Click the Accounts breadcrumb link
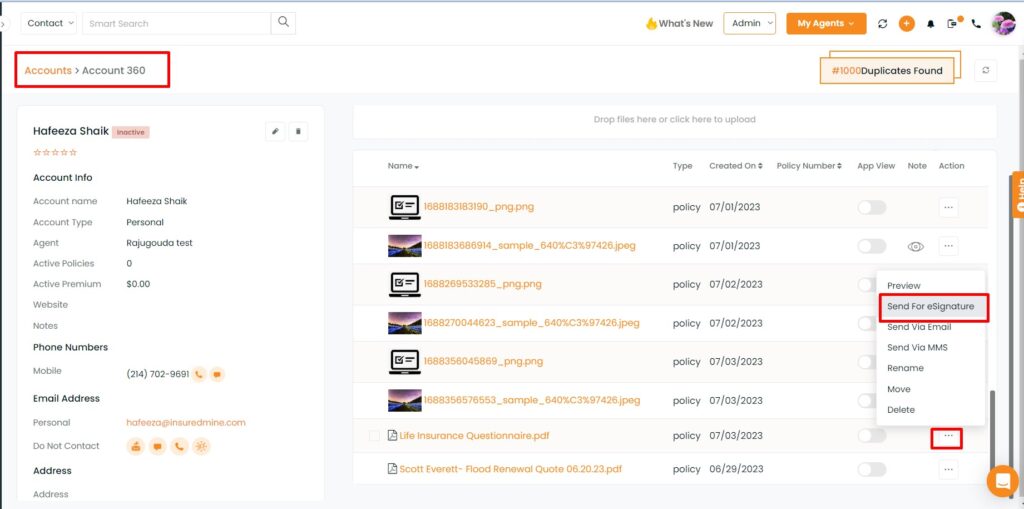Image resolution: width=1024 pixels, height=509 pixels. pos(48,71)
